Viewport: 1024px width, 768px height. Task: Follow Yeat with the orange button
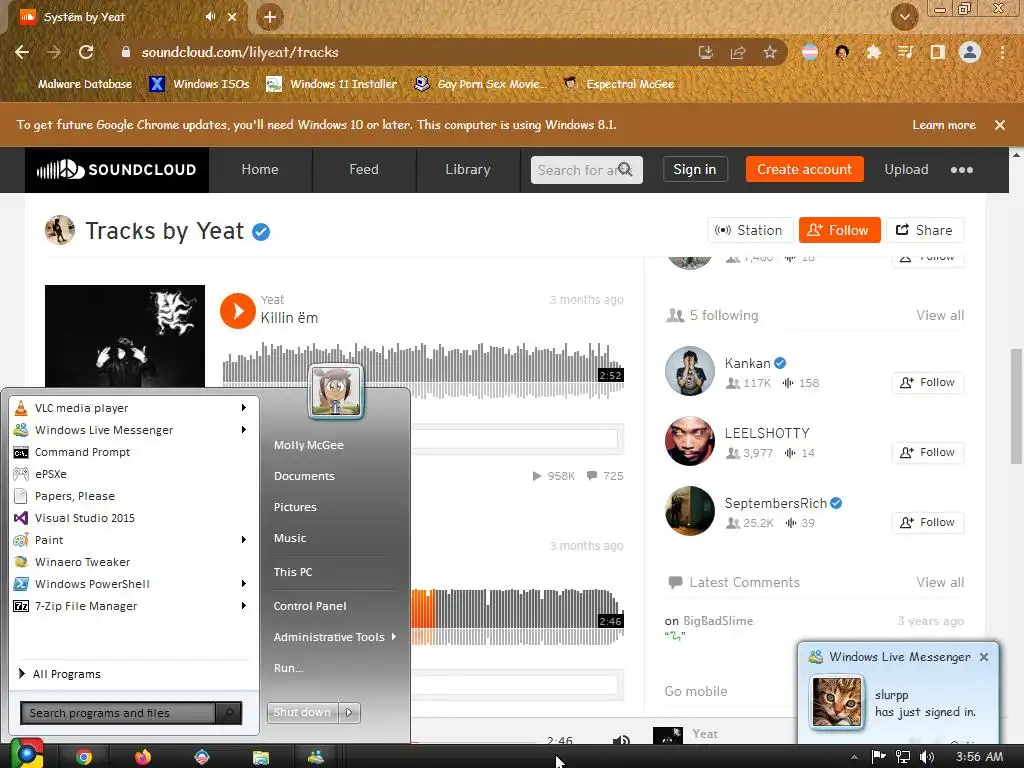(x=839, y=231)
